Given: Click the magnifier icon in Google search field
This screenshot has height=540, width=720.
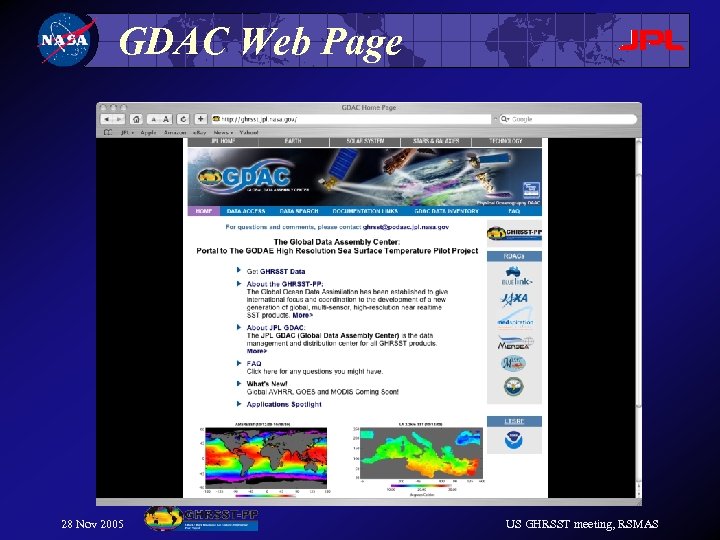Looking at the screenshot, I should [x=505, y=119].
